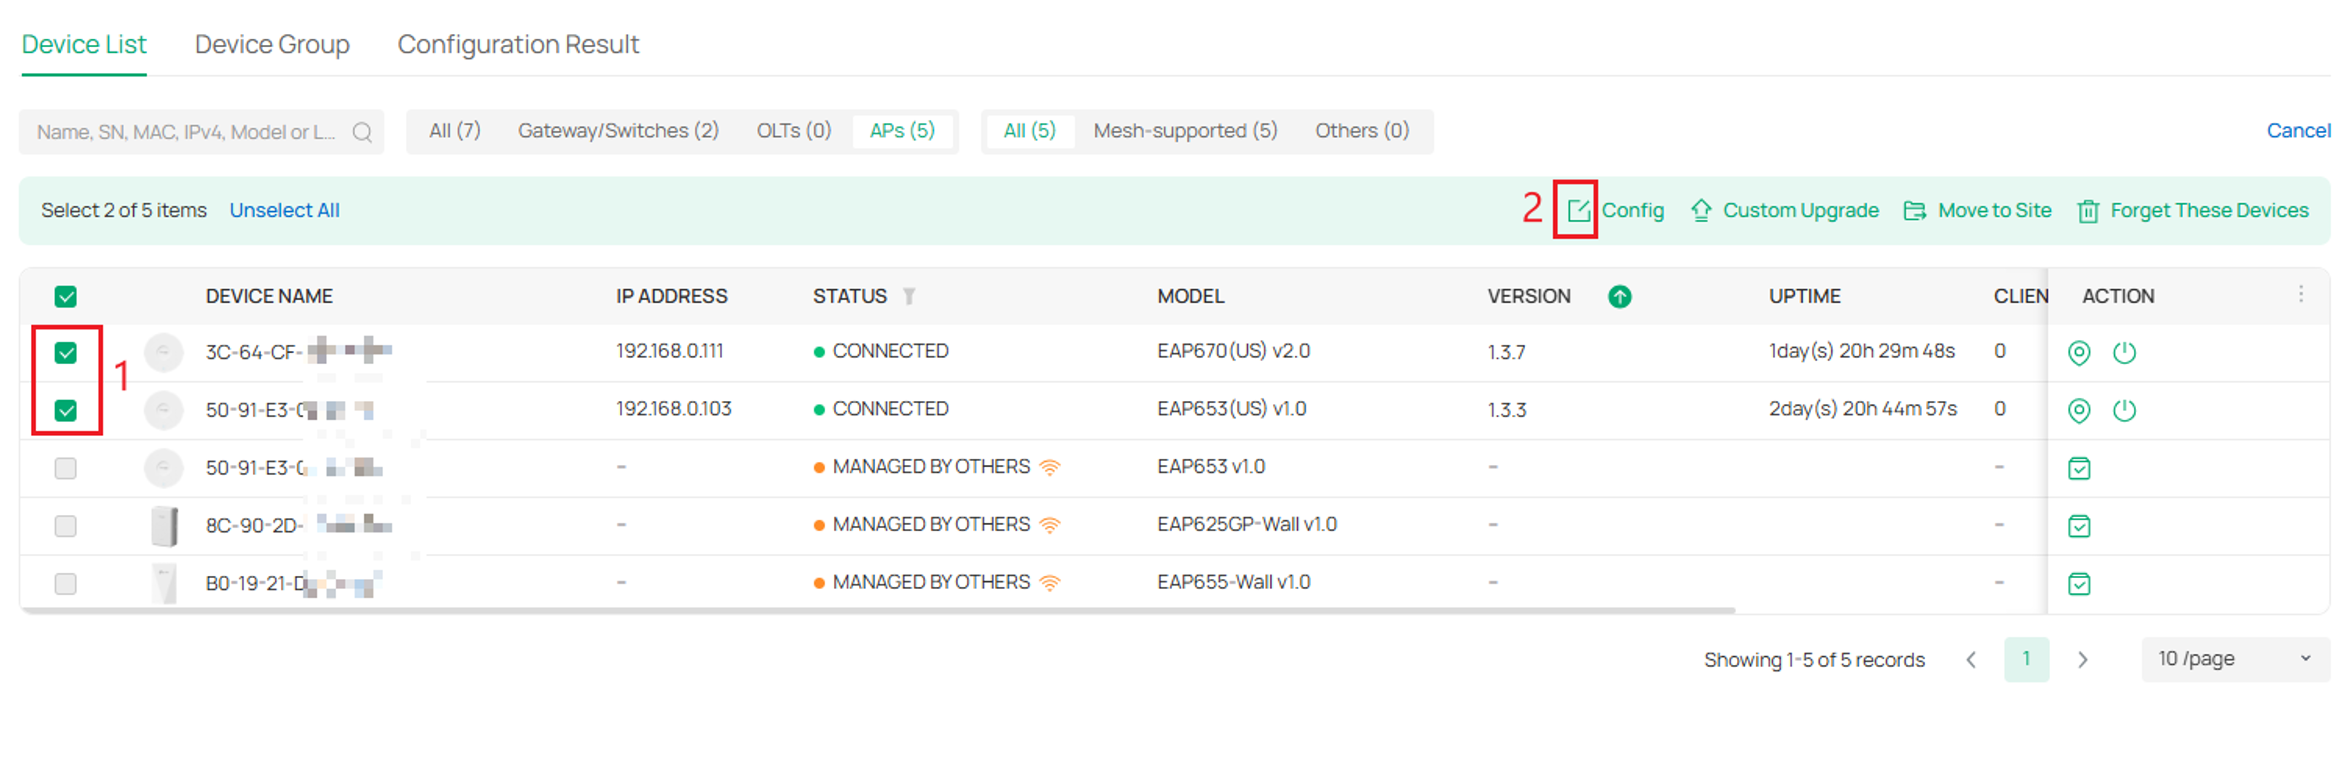Go to the next page arrow
This screenshot has width=2345, height=762.
point(2083,660)
